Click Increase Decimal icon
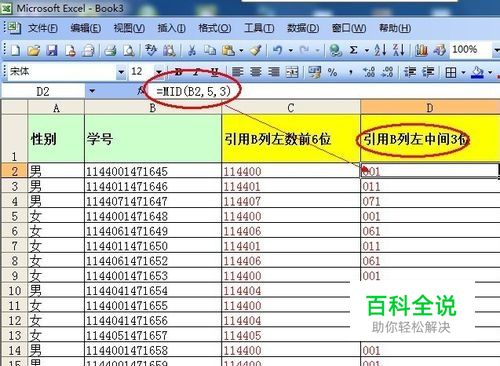500x366 pixels. pos(369,72)
